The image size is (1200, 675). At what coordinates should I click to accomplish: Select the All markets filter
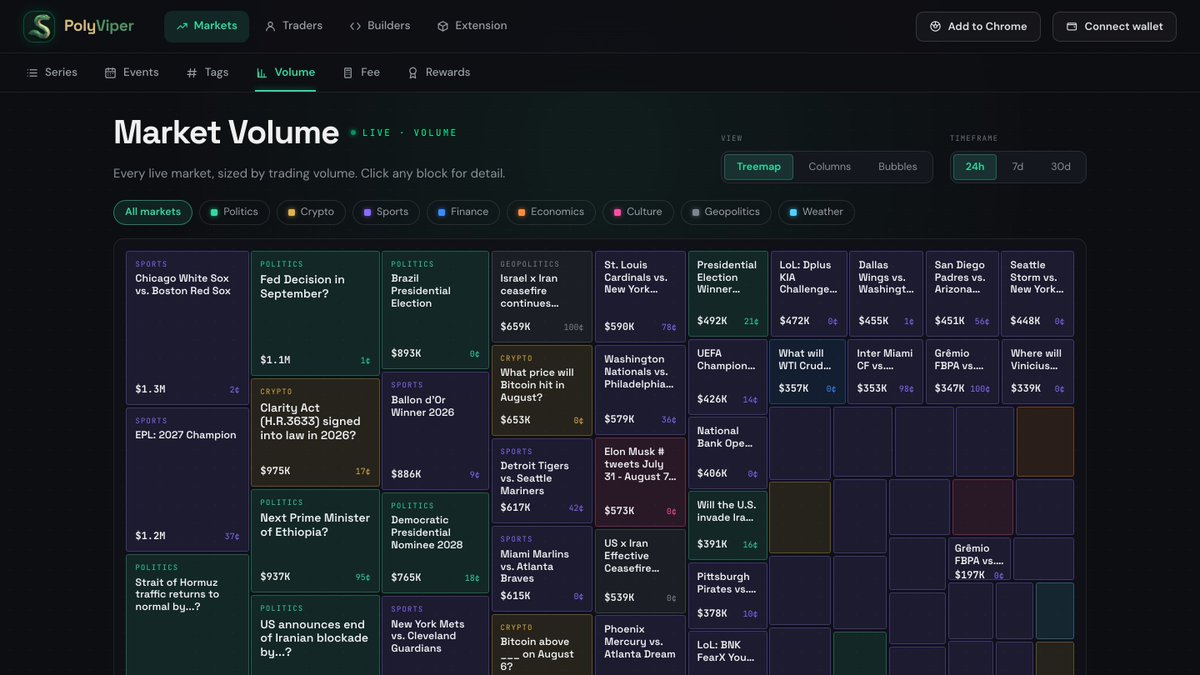153,212
